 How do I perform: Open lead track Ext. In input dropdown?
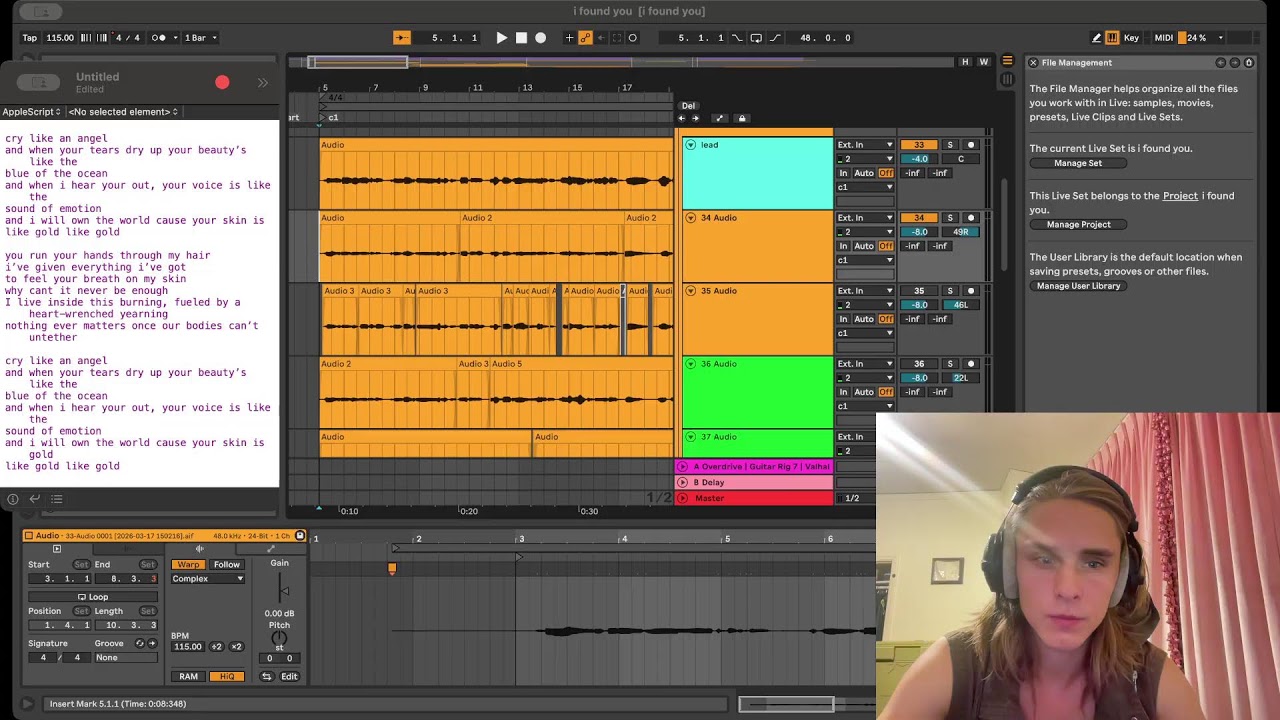click(x=865, y=145)
